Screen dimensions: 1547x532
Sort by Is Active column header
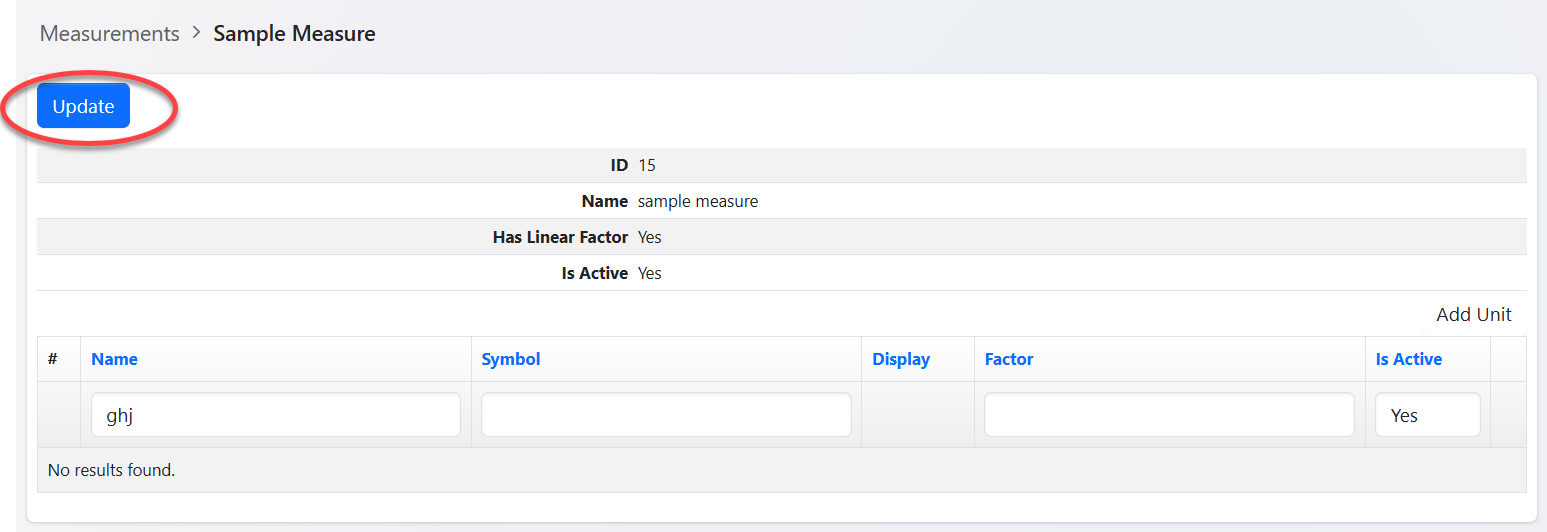click(1408, 359)
